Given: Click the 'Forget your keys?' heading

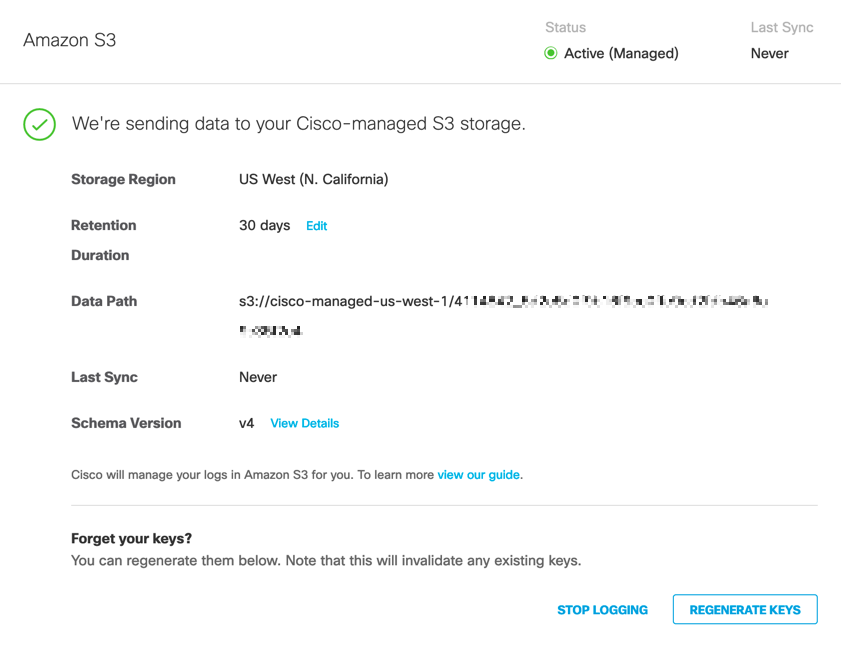Looking at the screenshot, I should click(x=131, y=538).
